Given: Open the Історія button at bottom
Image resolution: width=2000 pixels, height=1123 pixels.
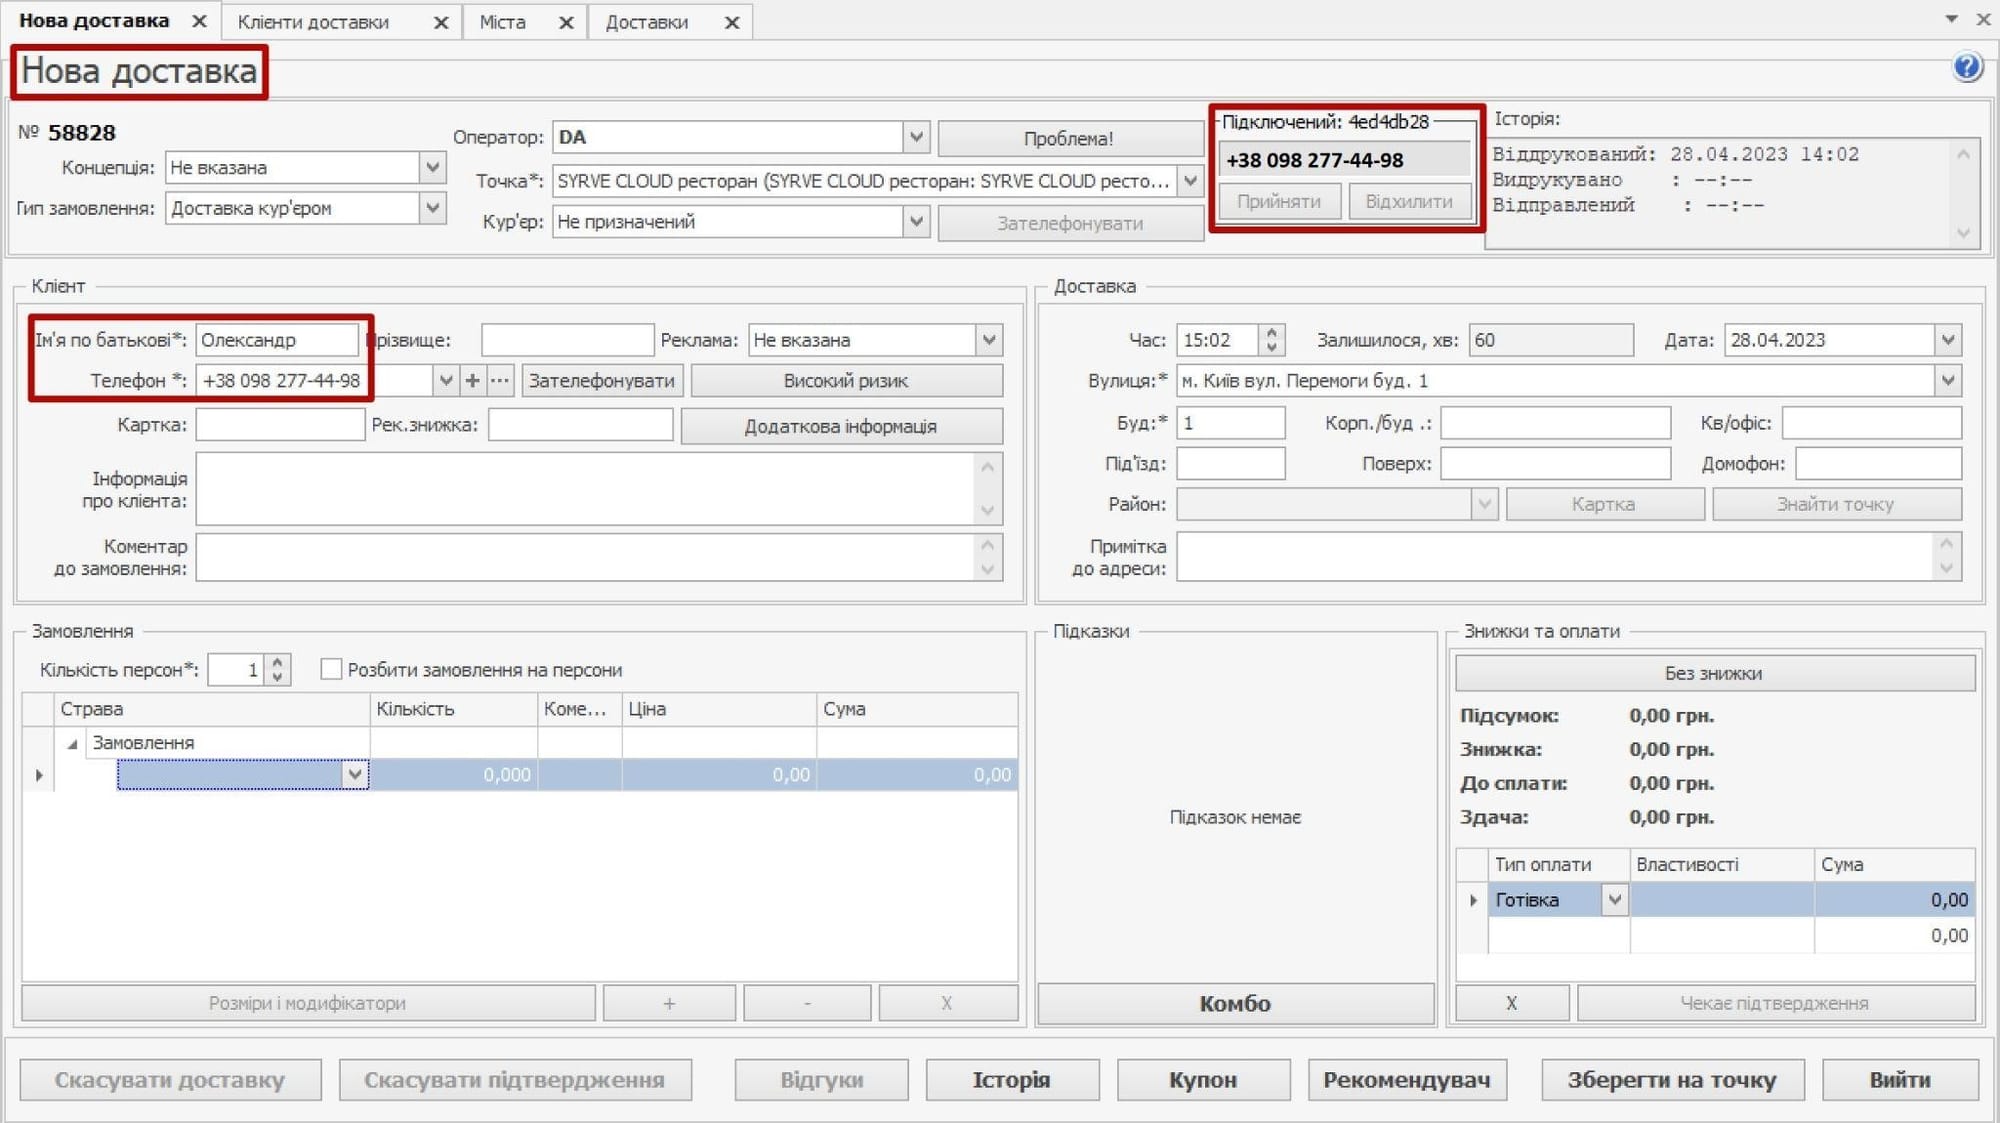Looking at the screenshot, I should point(1012,1080).
